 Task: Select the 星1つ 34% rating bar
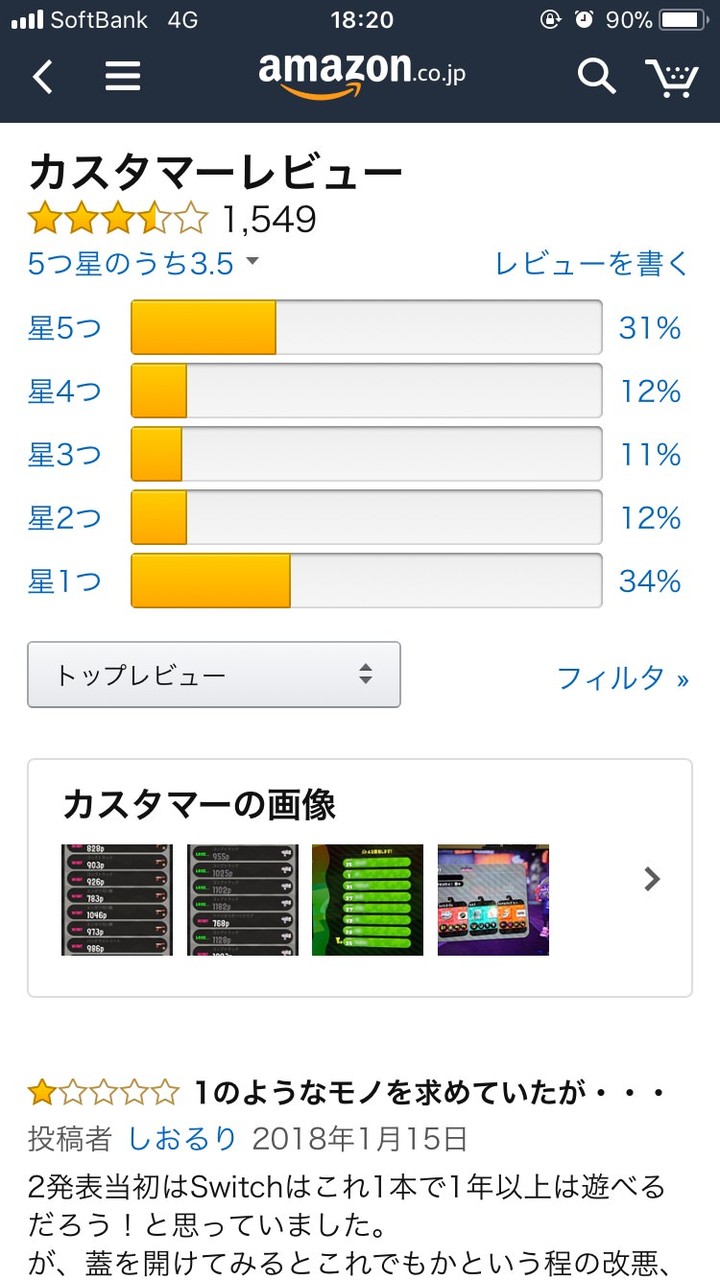(x=366, y=581)
